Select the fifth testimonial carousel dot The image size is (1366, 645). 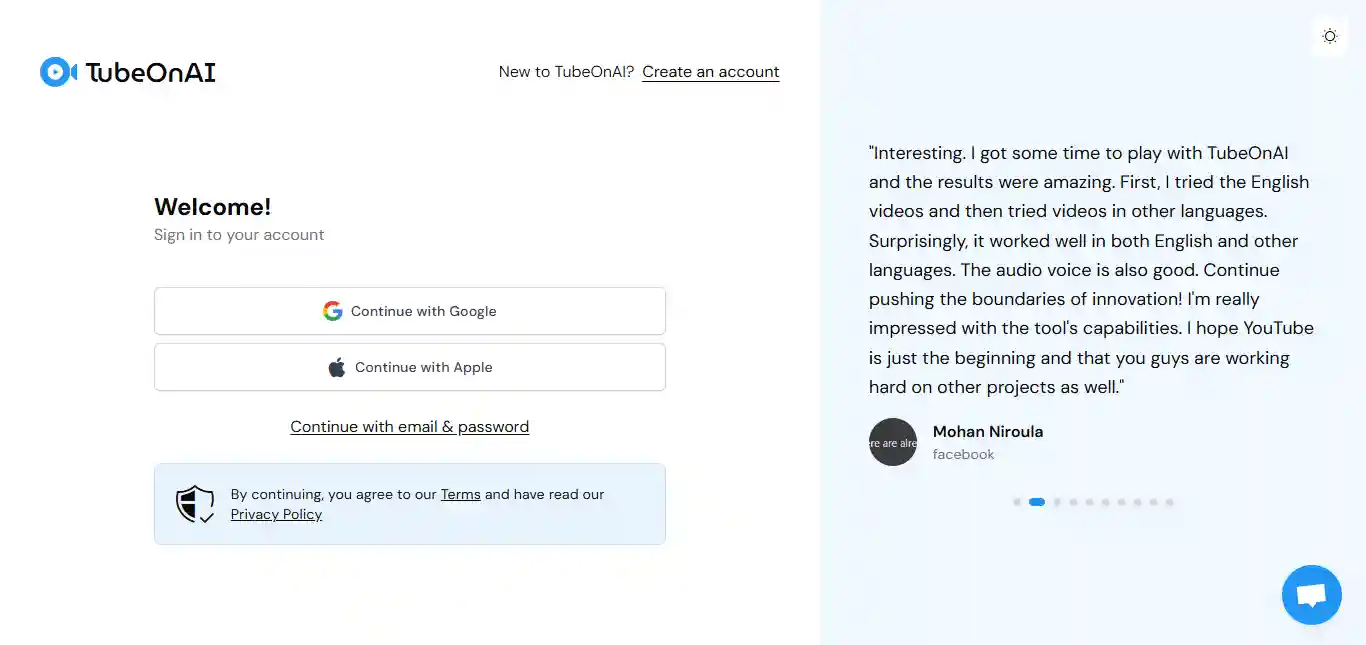pyautogui.click(x=1089, y=502)
